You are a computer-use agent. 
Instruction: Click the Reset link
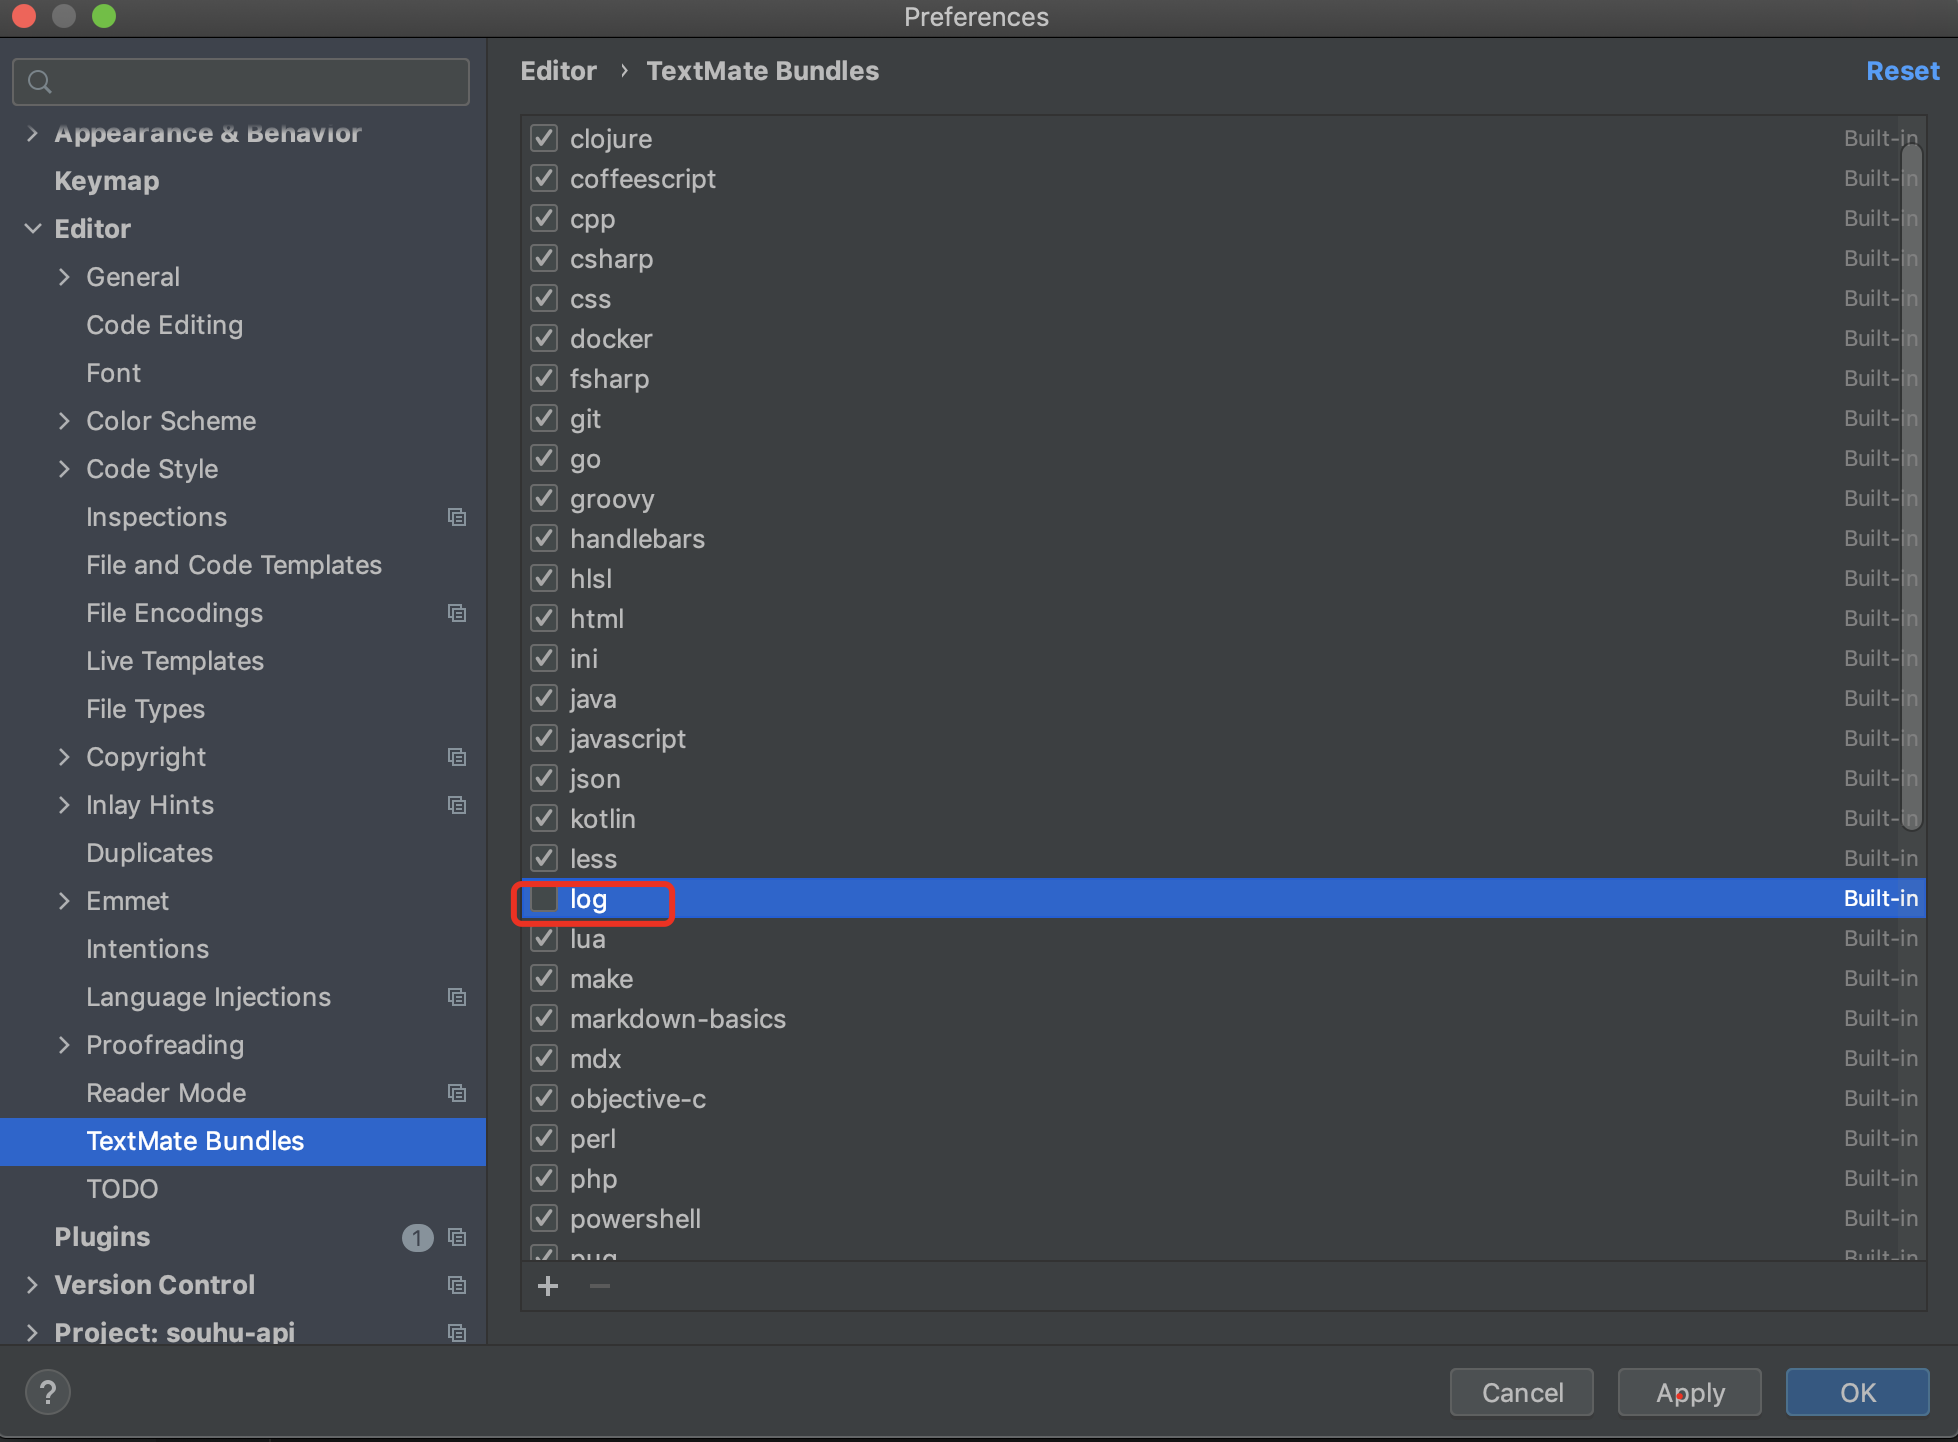[1902, 71]
